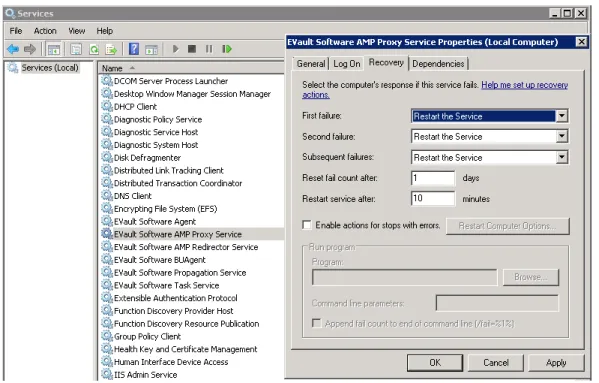
Task: Sort by the Name column header
Action: (x=190, y=68)
